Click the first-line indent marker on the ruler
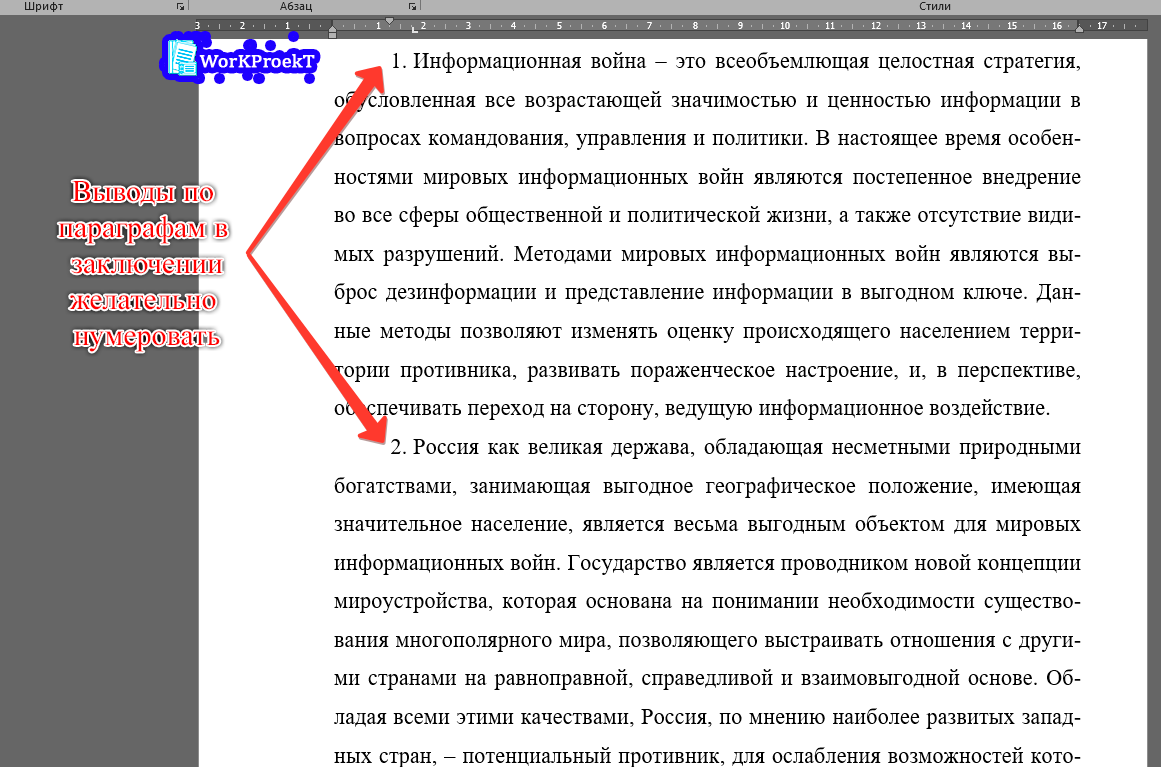The height and width of the screenshot is (767, 1161). [389, 19]
